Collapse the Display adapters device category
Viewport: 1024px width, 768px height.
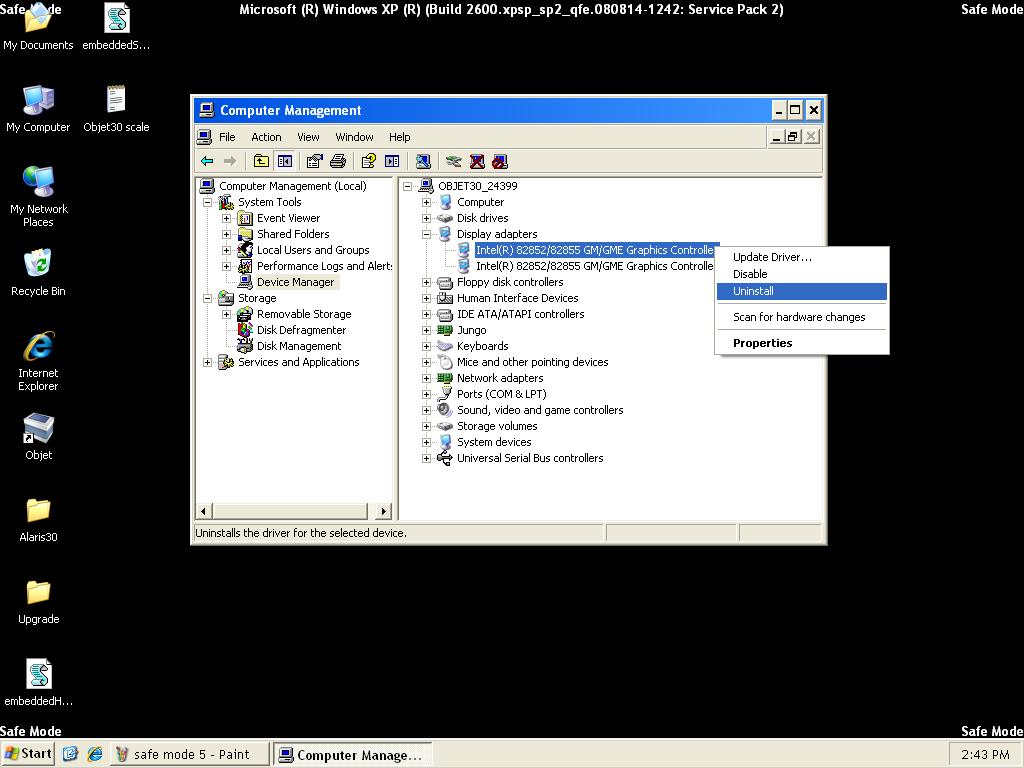tap(426, 234)
